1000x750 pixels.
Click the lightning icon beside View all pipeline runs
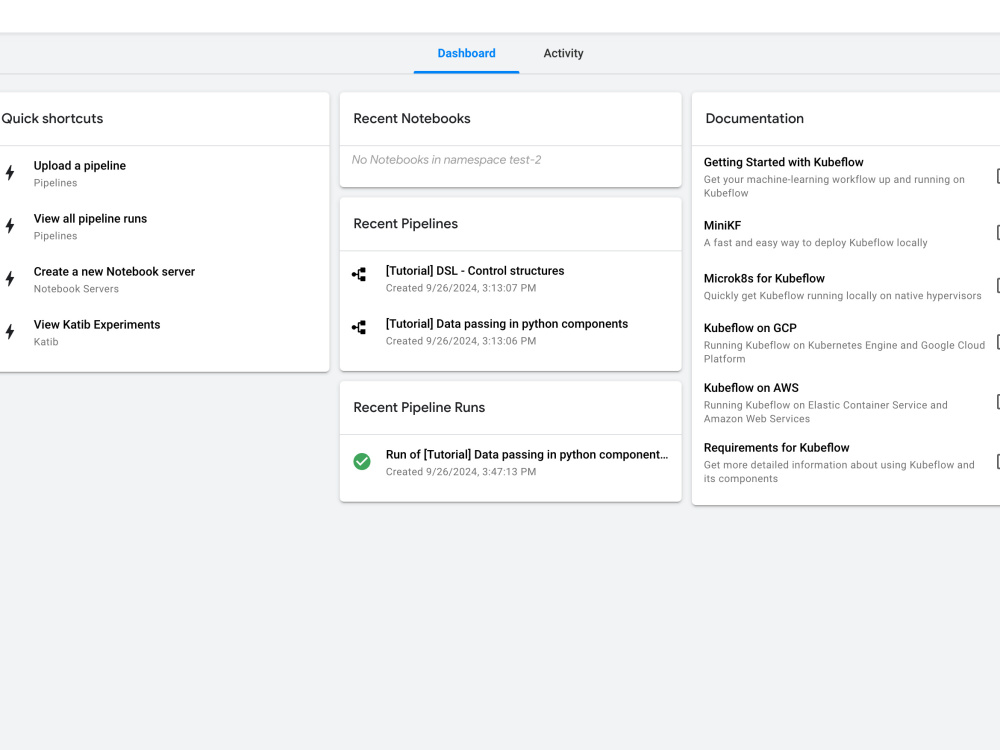pos(10,226)
